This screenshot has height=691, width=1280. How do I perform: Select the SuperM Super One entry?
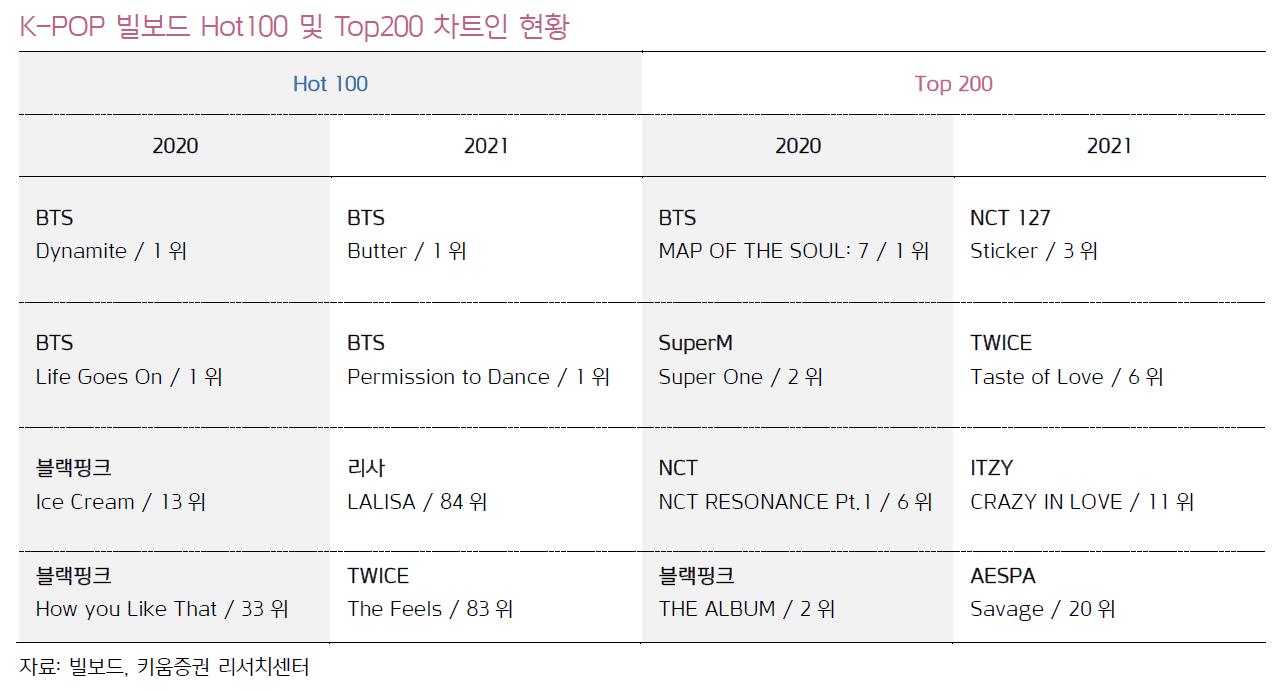pyautogui.click(x=797, y=364)
